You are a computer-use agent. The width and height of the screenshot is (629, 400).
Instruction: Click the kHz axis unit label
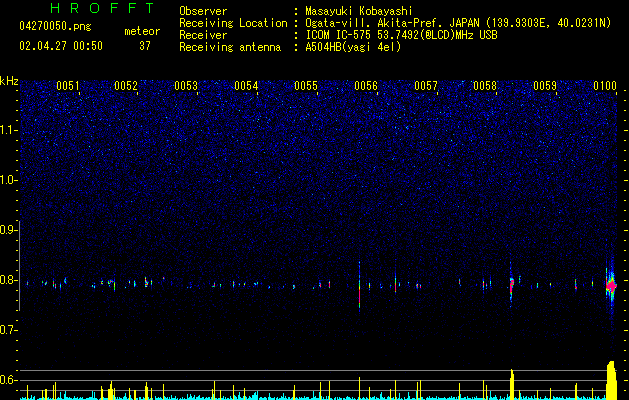(9, 81)
